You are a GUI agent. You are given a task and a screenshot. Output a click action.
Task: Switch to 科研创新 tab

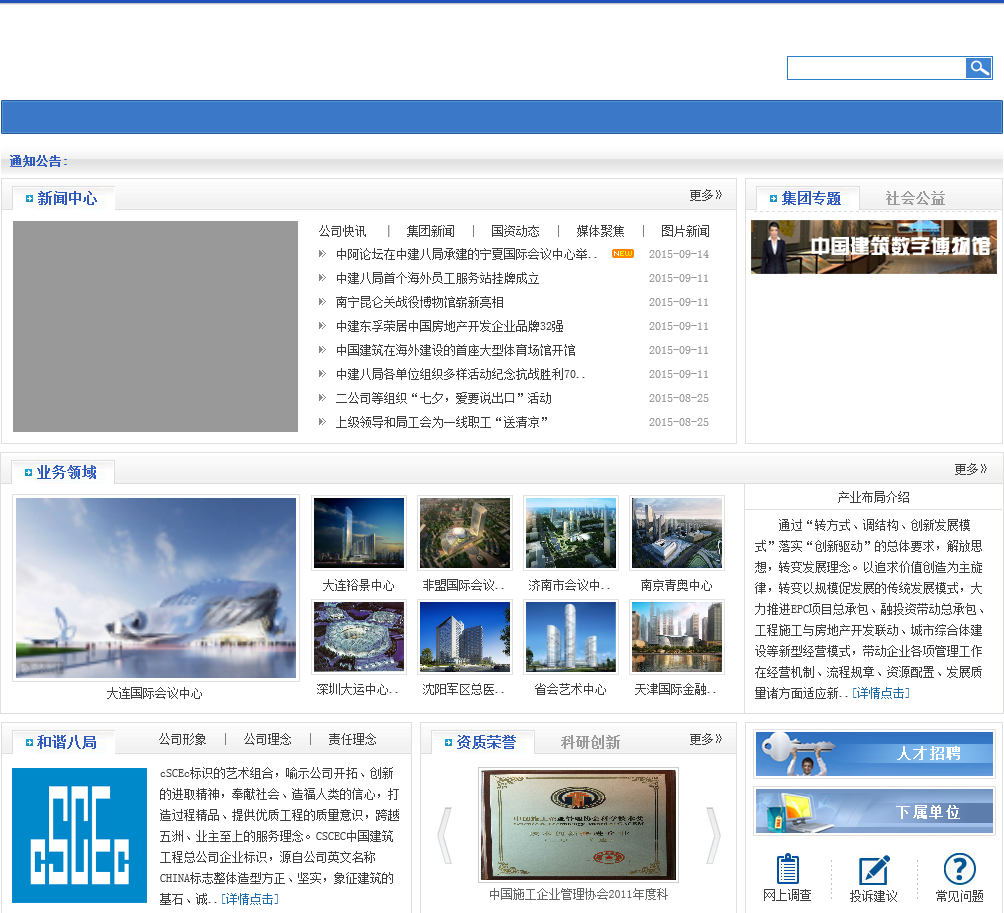tap(590, 742)
